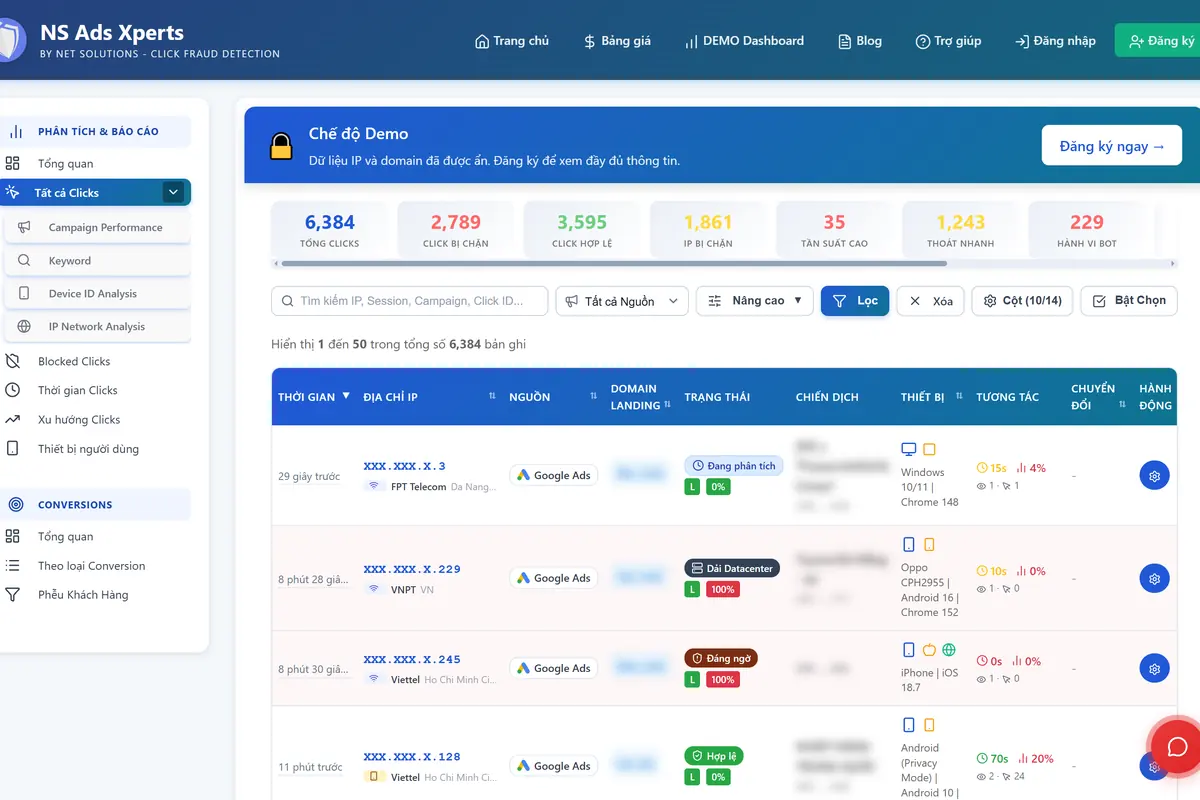Screen dimensions: 1200x800
Task: Click clock icon beside Thời gian Clicks
Action: tap(13, 391)
